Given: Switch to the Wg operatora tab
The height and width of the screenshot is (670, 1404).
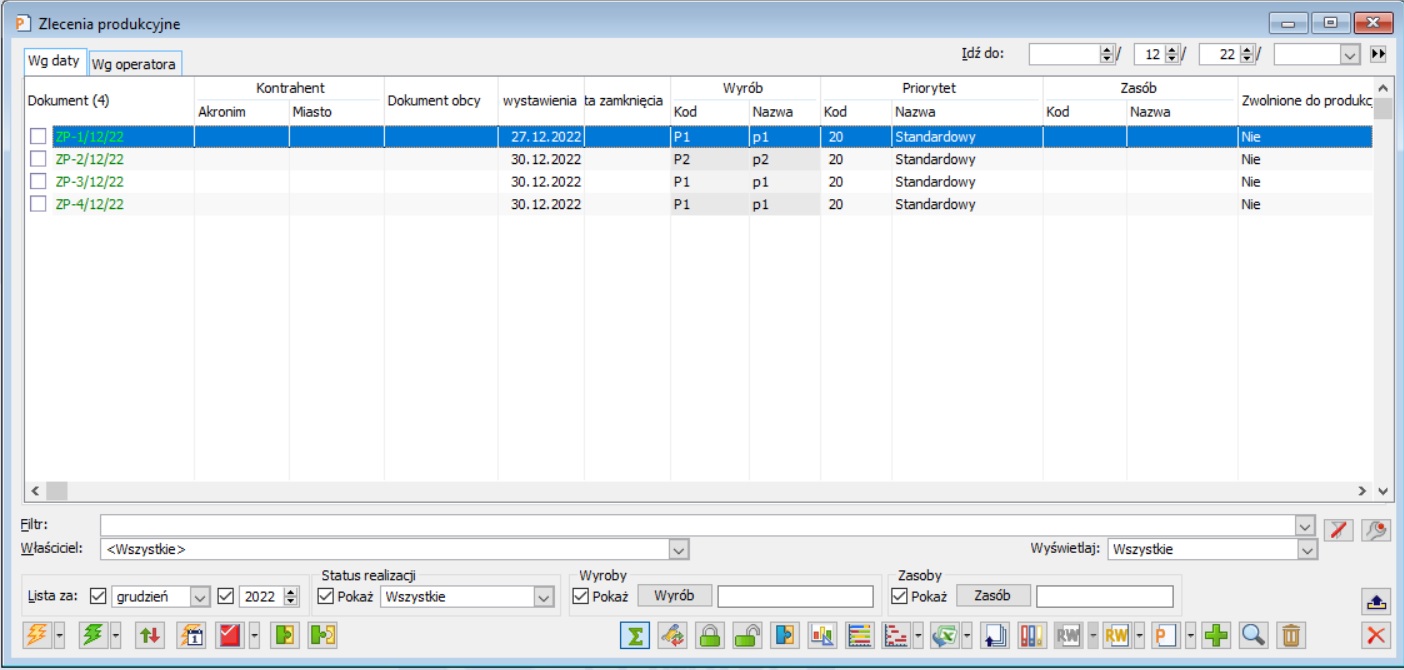Looking at the screenshot, I should click(134, 64).
